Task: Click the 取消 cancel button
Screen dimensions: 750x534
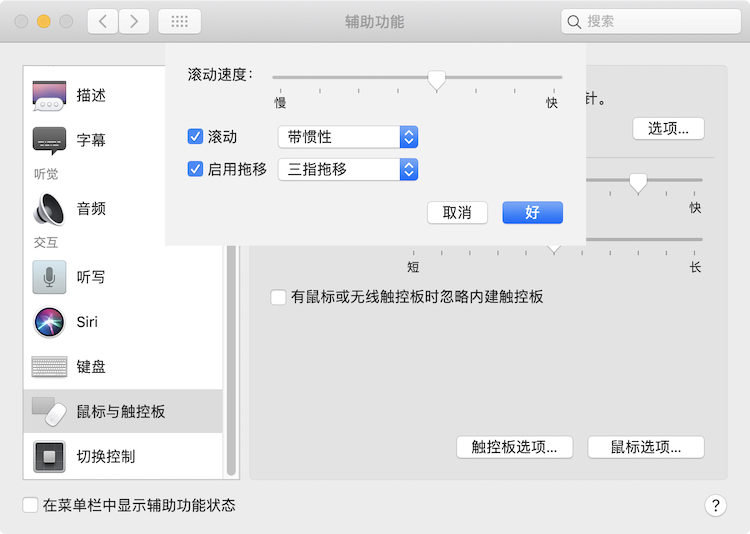Action: pyautogui.click(x=457, y=213)
